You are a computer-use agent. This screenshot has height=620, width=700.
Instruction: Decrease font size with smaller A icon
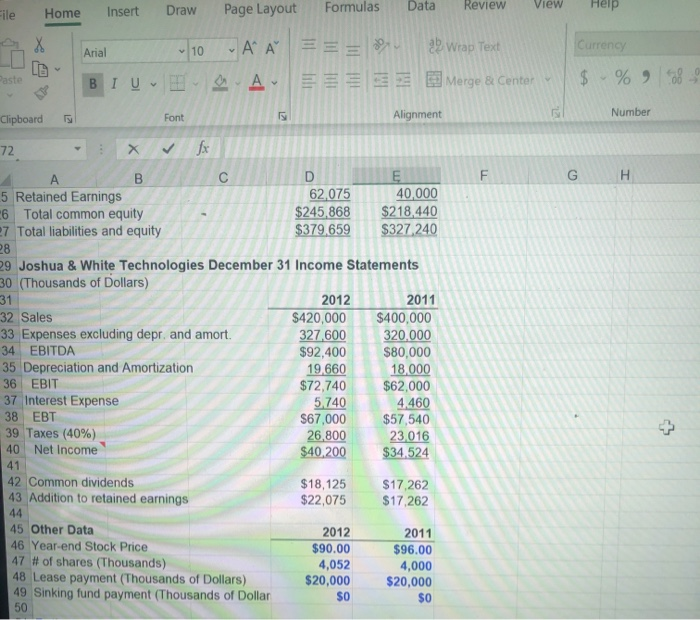coord(272,48)
